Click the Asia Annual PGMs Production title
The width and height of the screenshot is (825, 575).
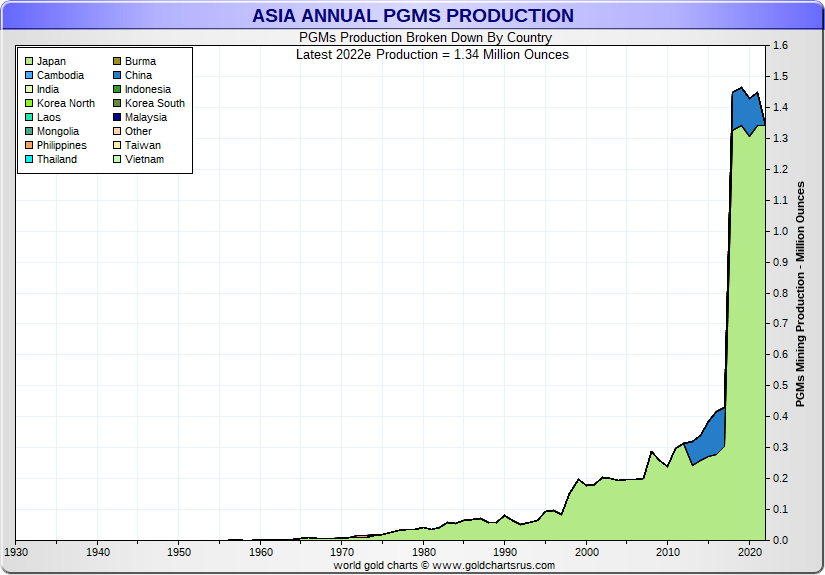click(x=412, y=16)
